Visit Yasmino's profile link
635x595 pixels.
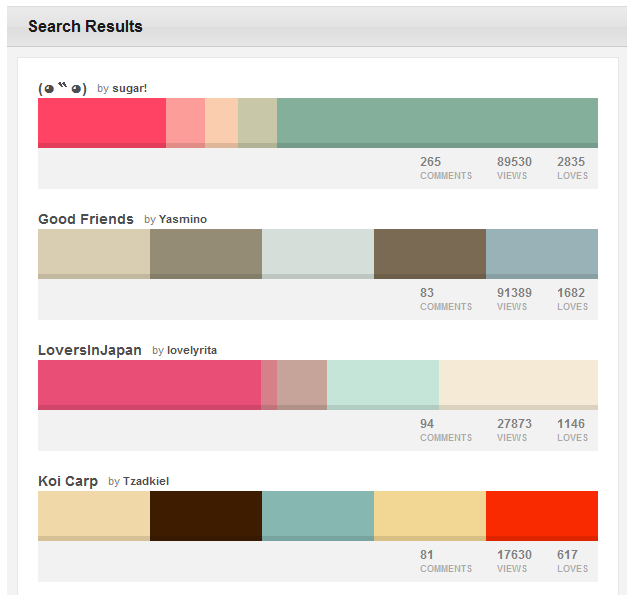coord(183,219)
